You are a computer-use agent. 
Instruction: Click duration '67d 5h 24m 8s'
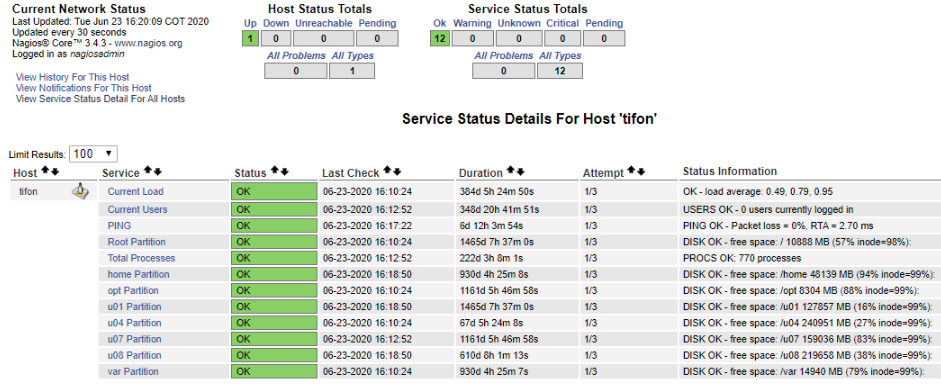pos(492,323)
